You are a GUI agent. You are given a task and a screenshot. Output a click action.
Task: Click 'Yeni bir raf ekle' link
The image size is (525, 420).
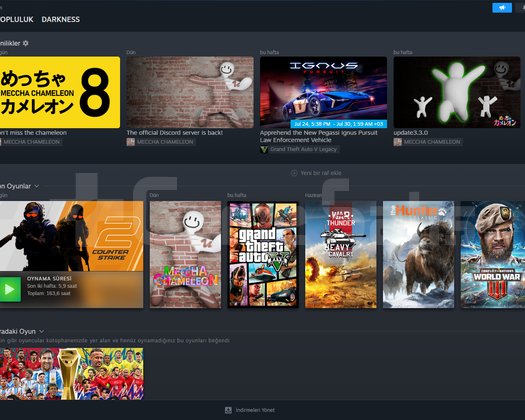click(321, 173)
